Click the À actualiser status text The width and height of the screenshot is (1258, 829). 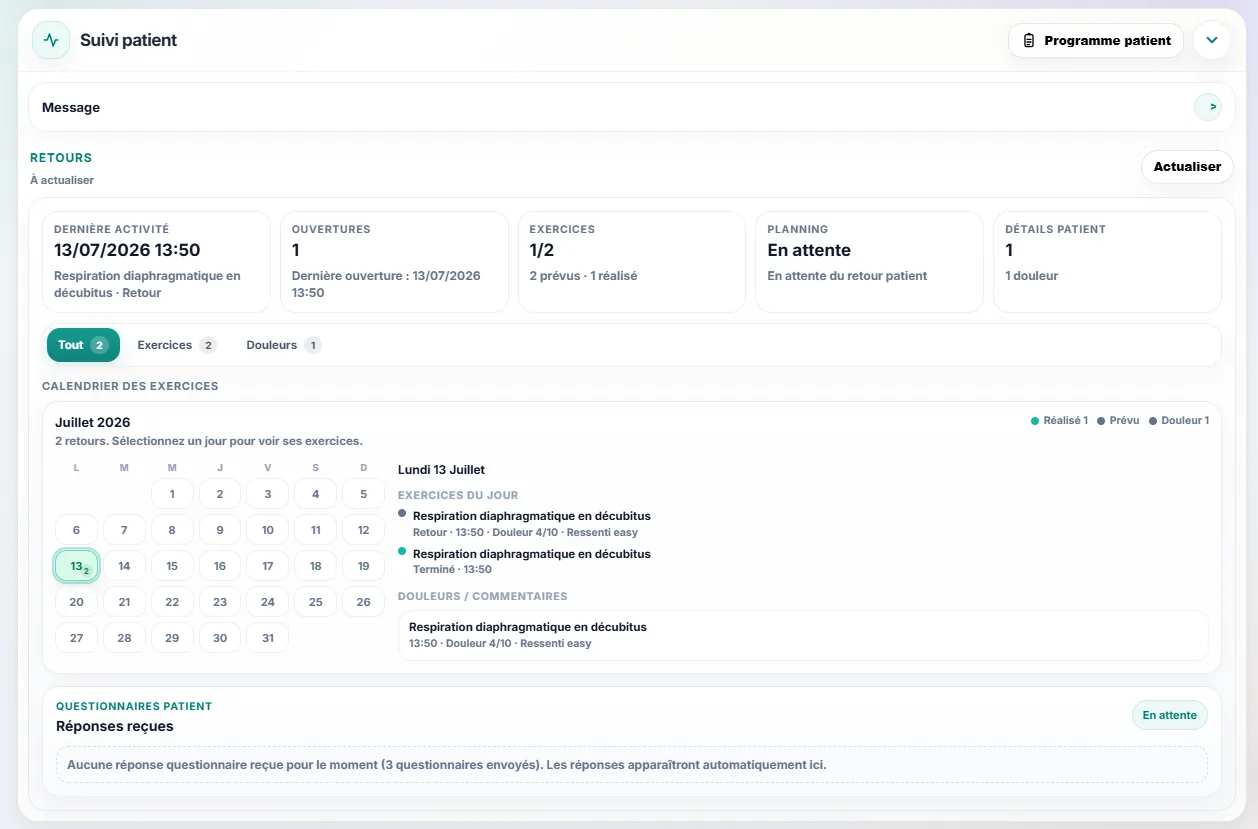tap(62, 180)
